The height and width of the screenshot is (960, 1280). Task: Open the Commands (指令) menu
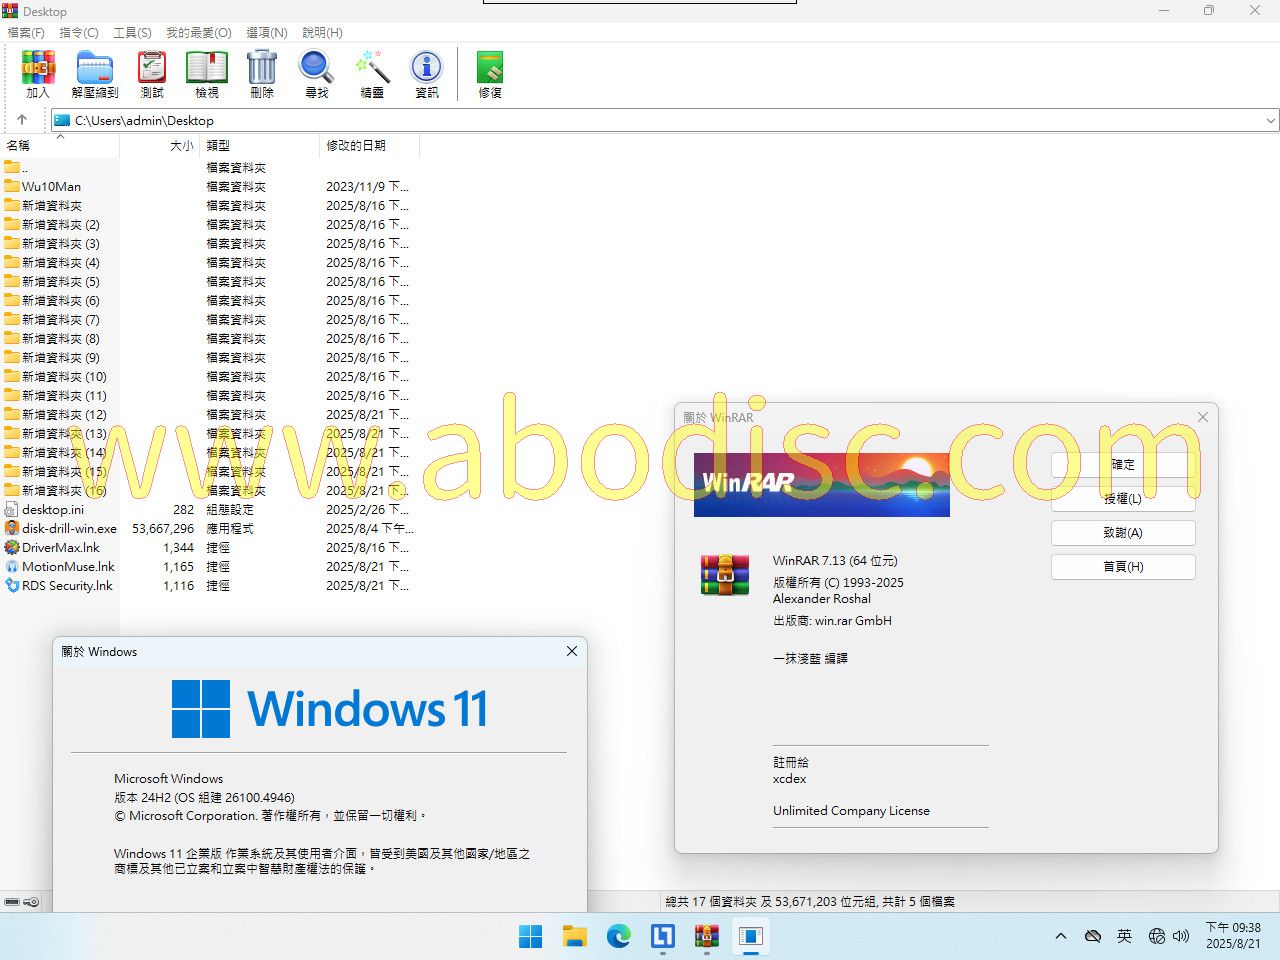pos(79,33)
